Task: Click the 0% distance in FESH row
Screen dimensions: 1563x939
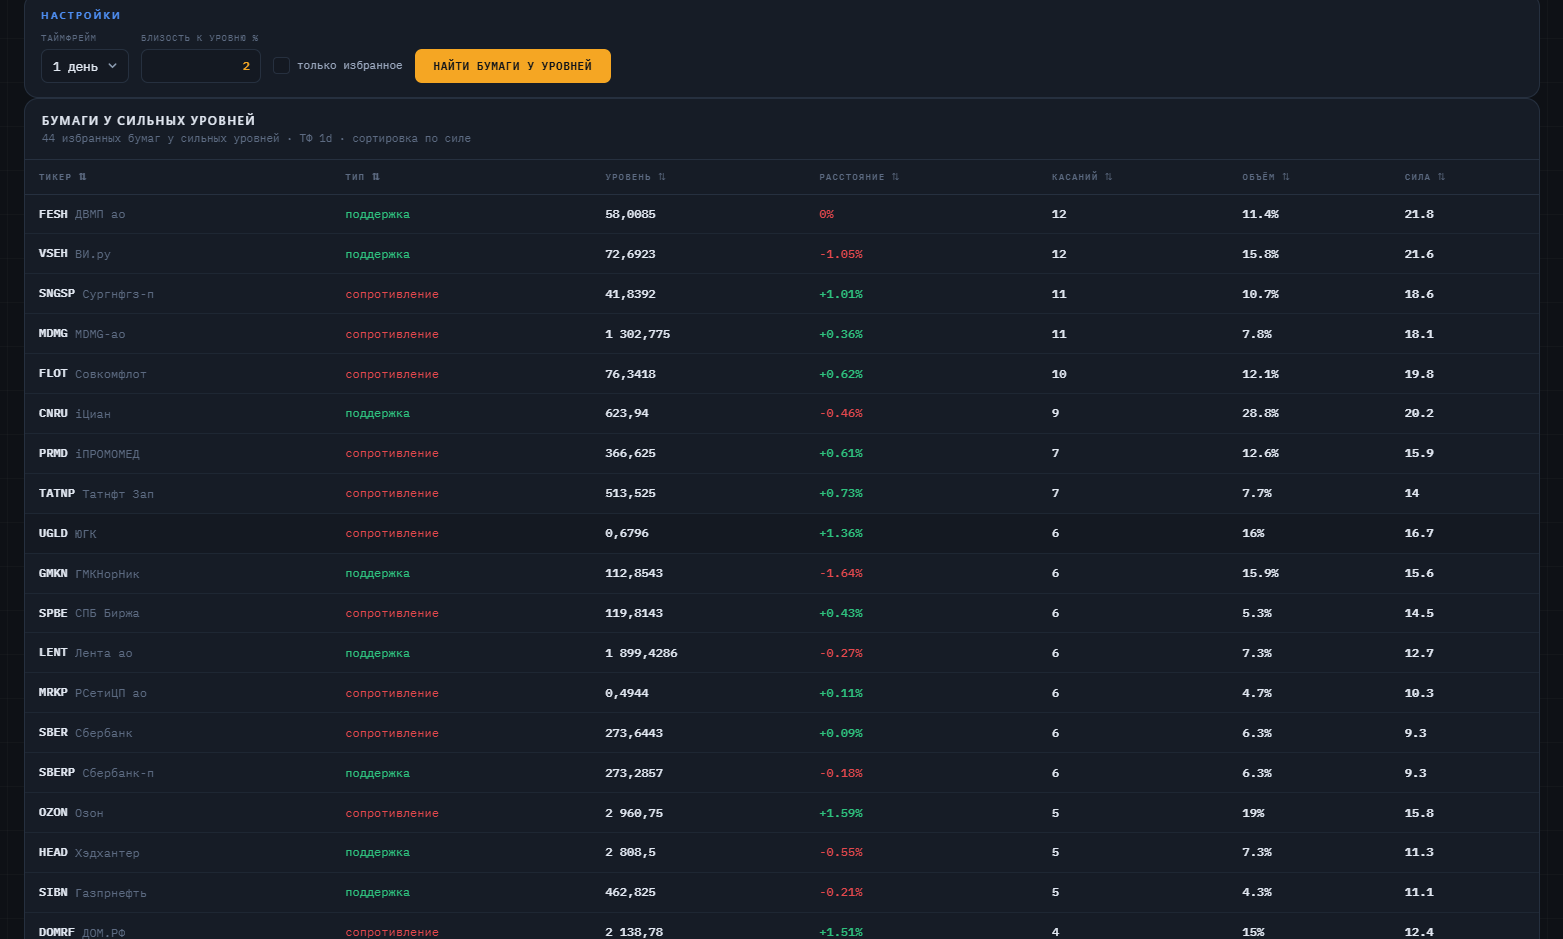Action: [x=826, y=214]
